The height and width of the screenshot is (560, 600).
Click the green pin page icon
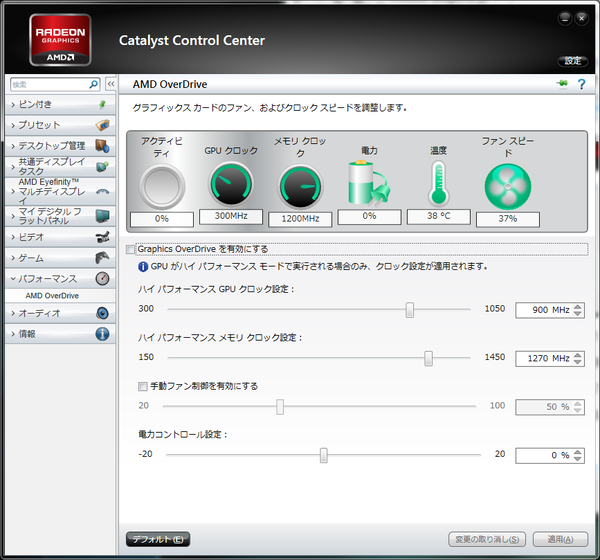(x=562, y=83)
